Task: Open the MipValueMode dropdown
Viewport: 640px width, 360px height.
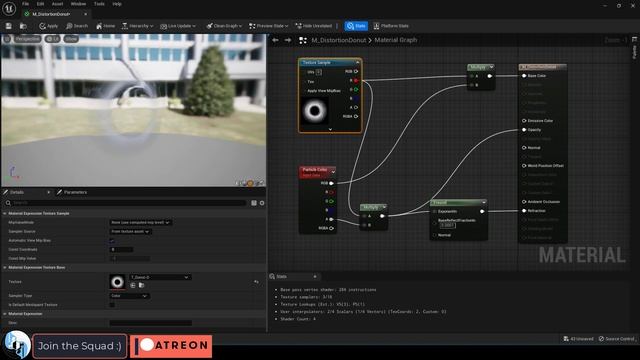Action: pyautogui.click(x=140, y=222)
